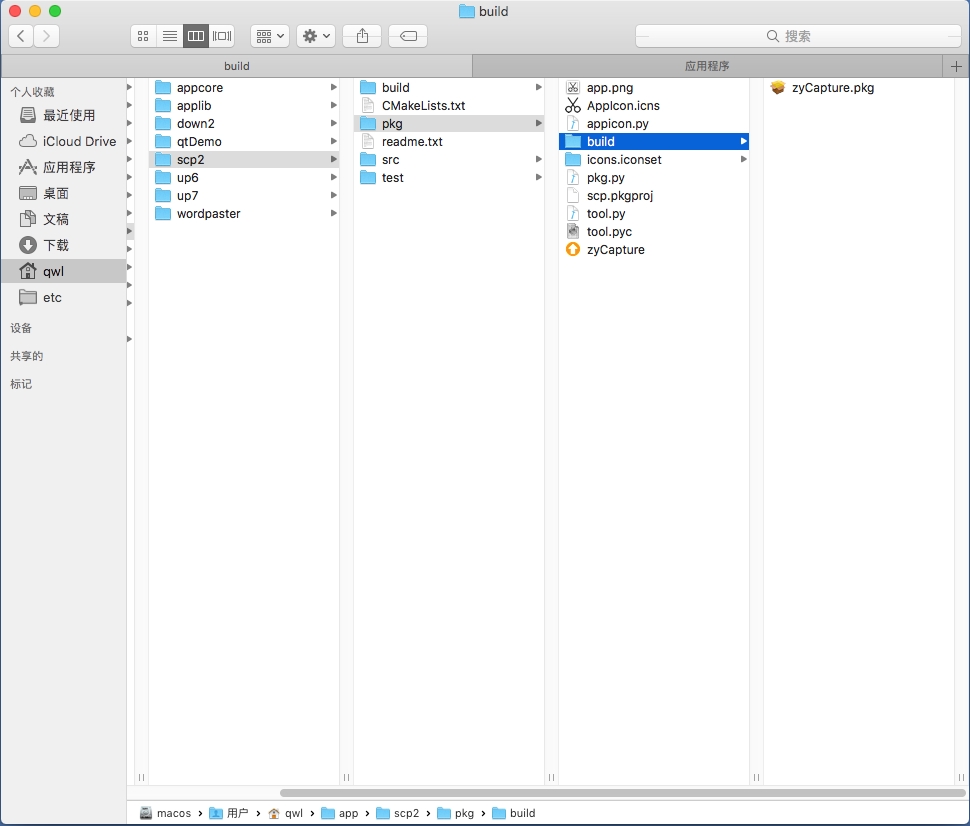Click the horizontal scrollbar at bottom

click(622, 793)
